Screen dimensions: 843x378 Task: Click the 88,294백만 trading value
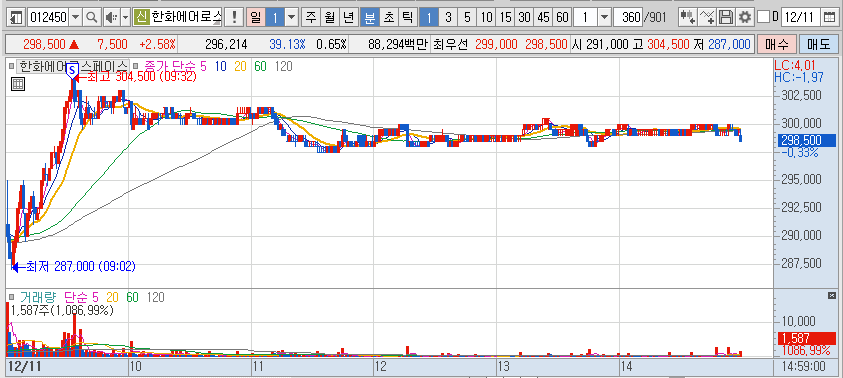tap(398, 44)
